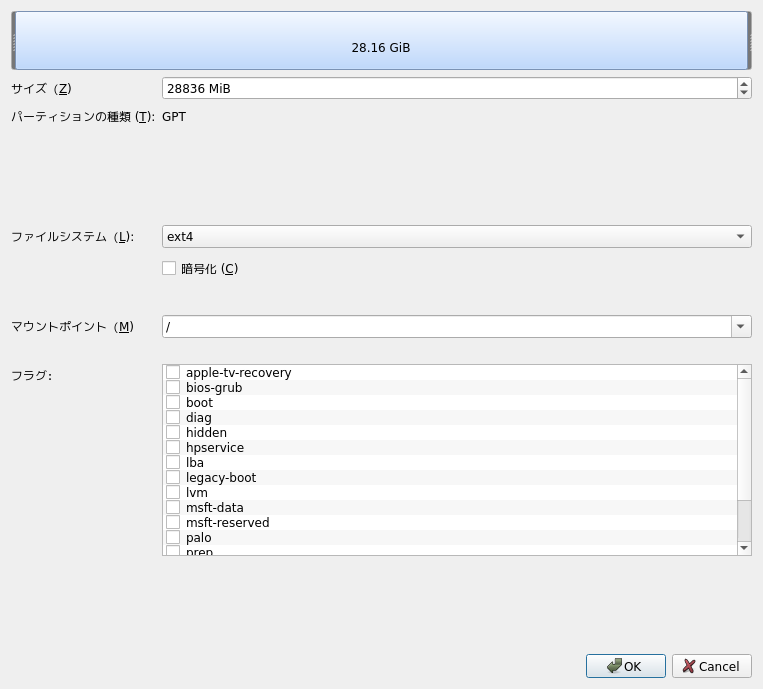
Task: Open the ext4 file system dropdown
Action: pos(456,237)
